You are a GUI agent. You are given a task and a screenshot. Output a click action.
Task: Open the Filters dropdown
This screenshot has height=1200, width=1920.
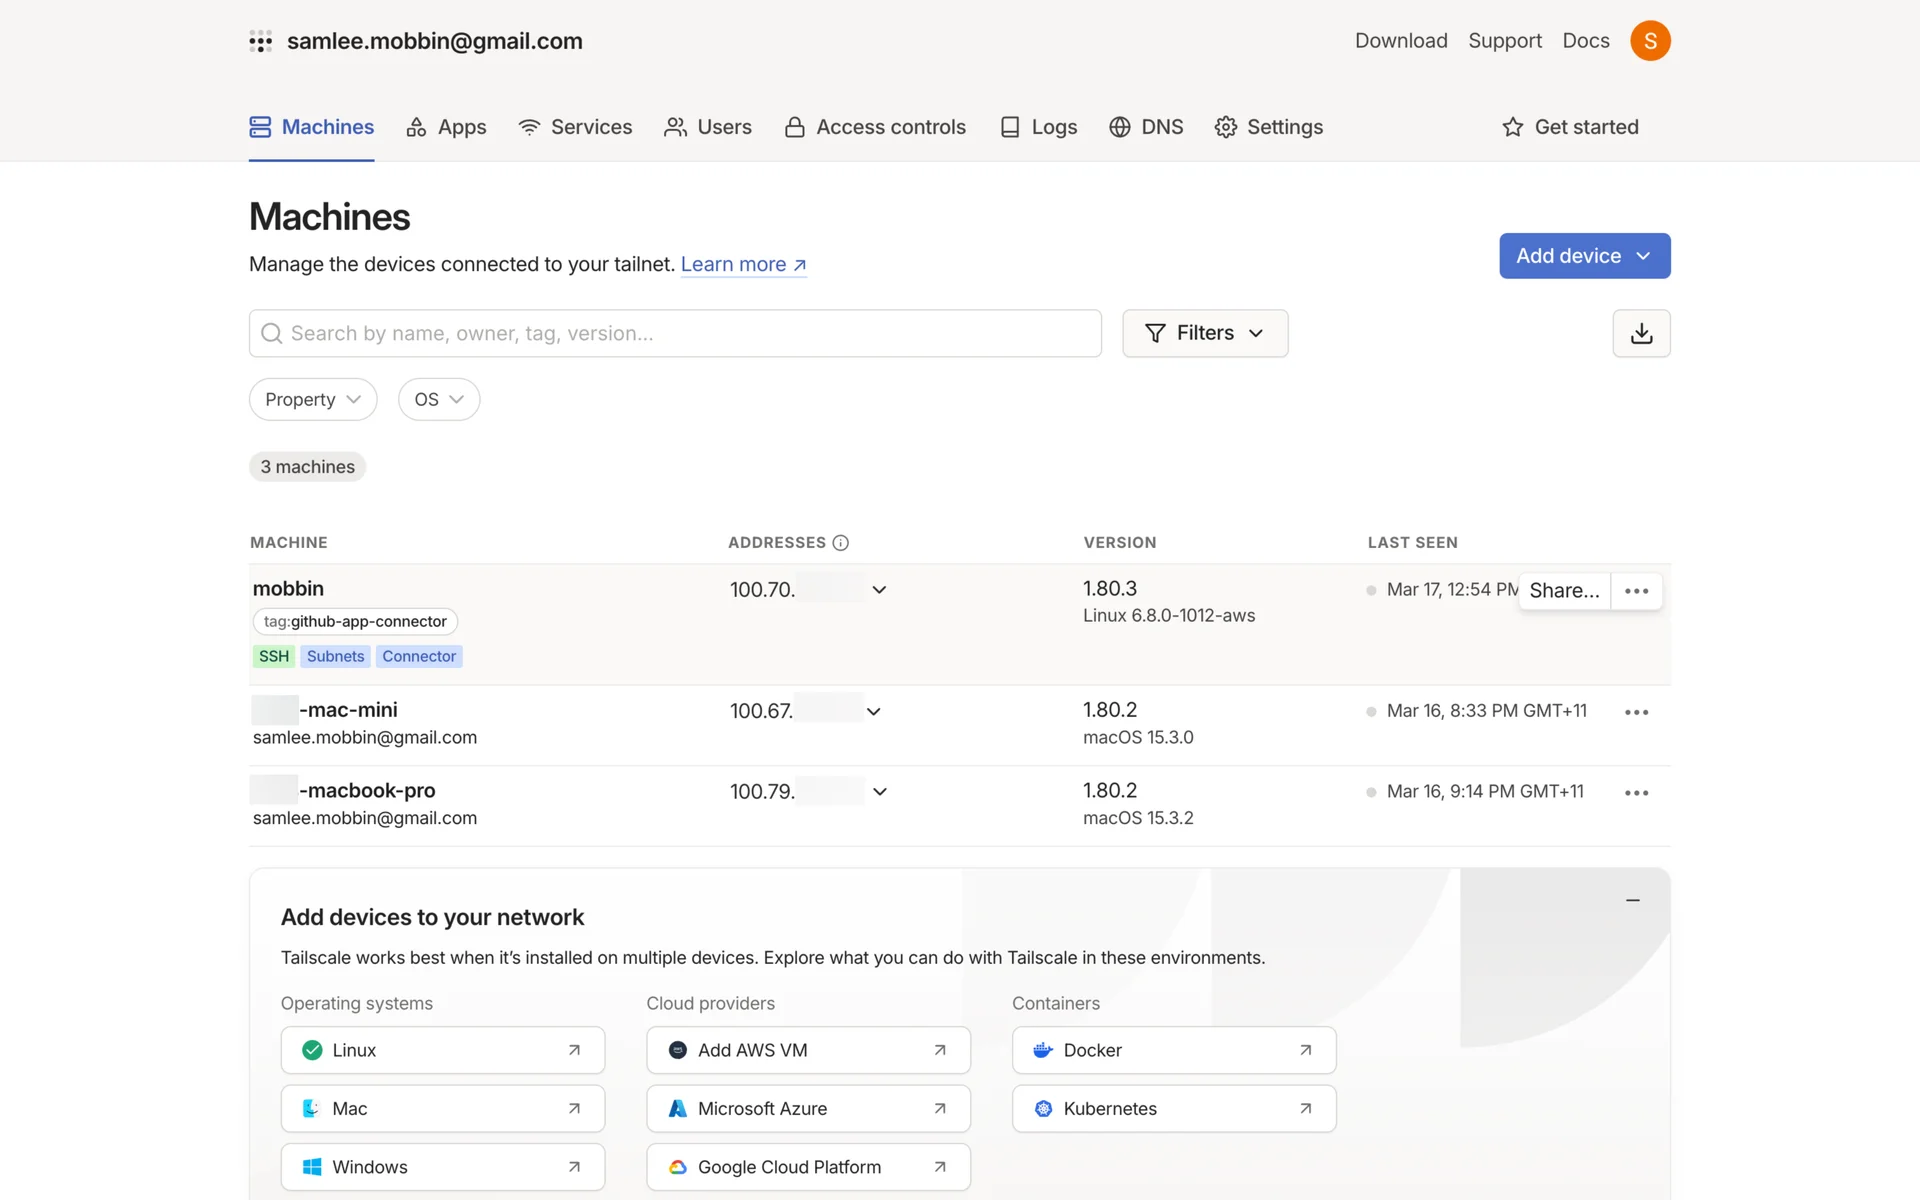click(x=1204, y=333)
